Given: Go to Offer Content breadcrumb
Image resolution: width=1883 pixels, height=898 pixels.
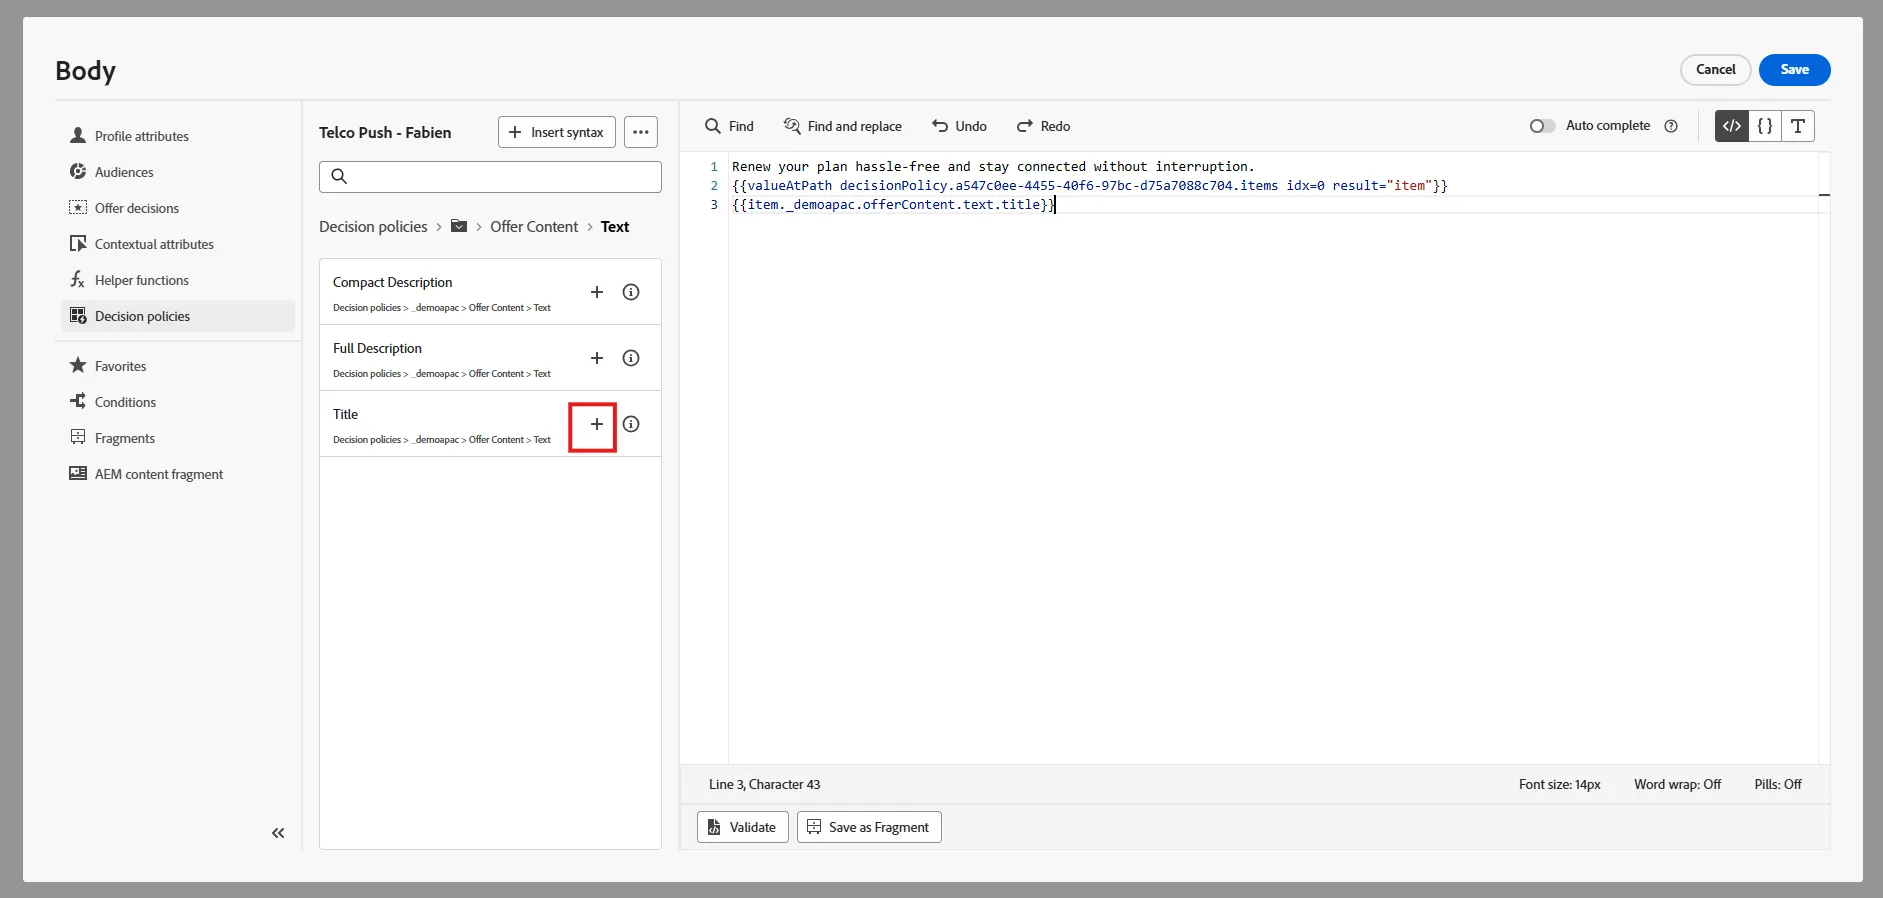Looking at the screenshot, I should [x=534, y=227].
